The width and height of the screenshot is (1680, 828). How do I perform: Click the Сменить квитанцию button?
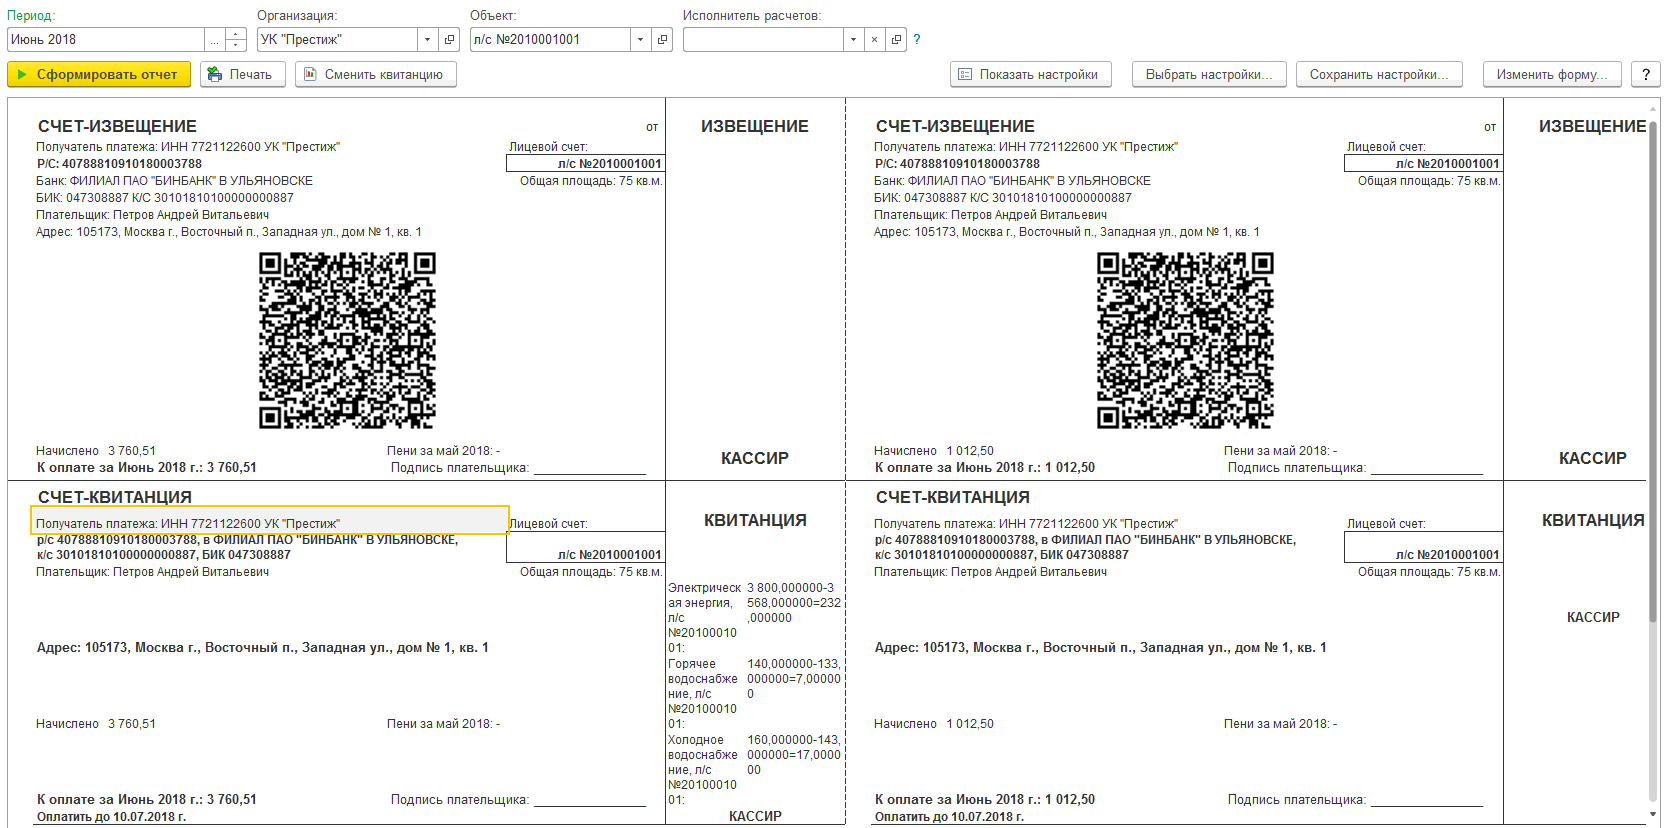pos(376,74)
